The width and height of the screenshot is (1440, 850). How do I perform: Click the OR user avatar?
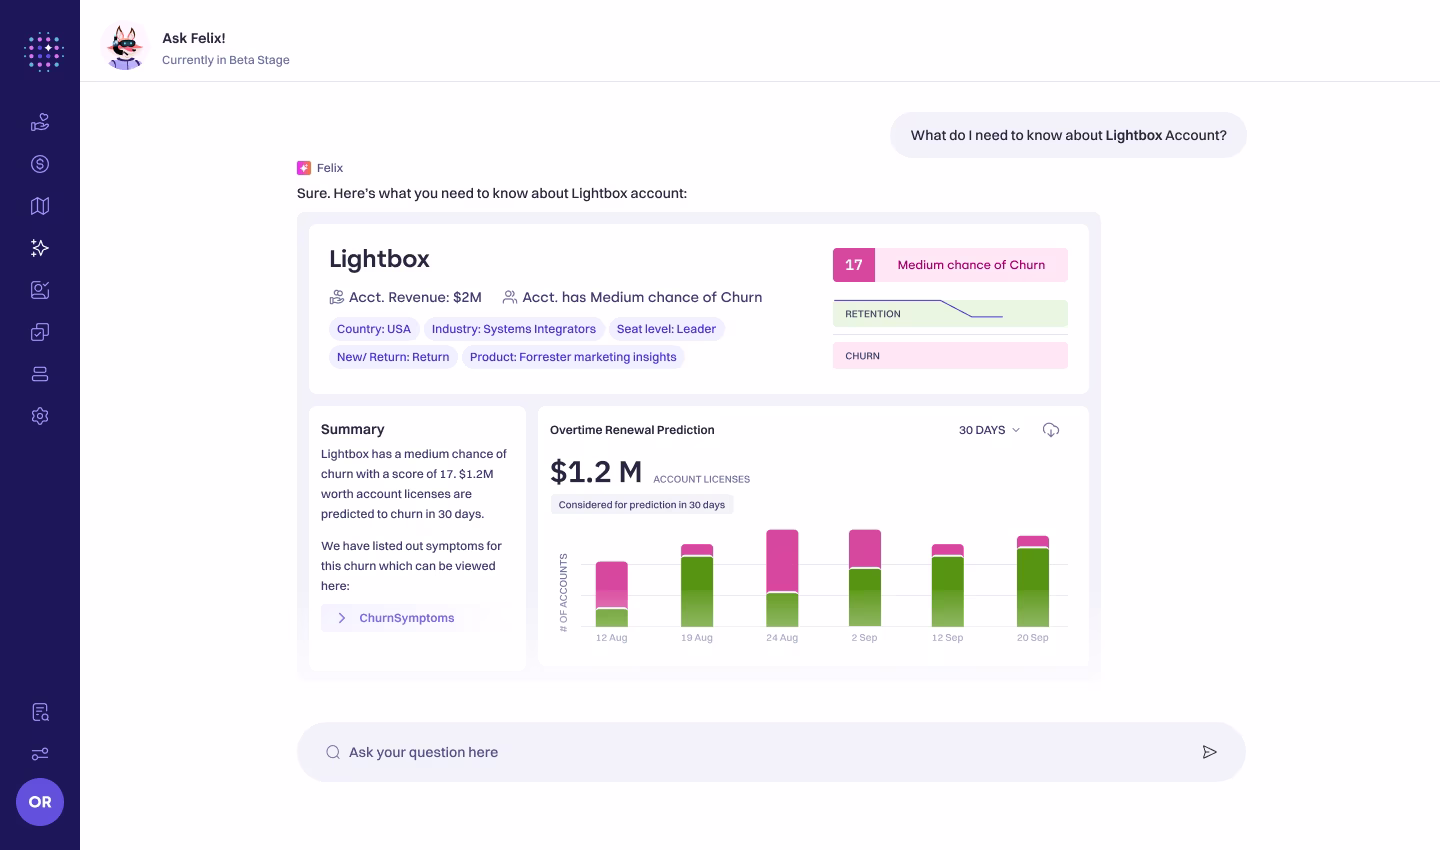click(40, 802)
